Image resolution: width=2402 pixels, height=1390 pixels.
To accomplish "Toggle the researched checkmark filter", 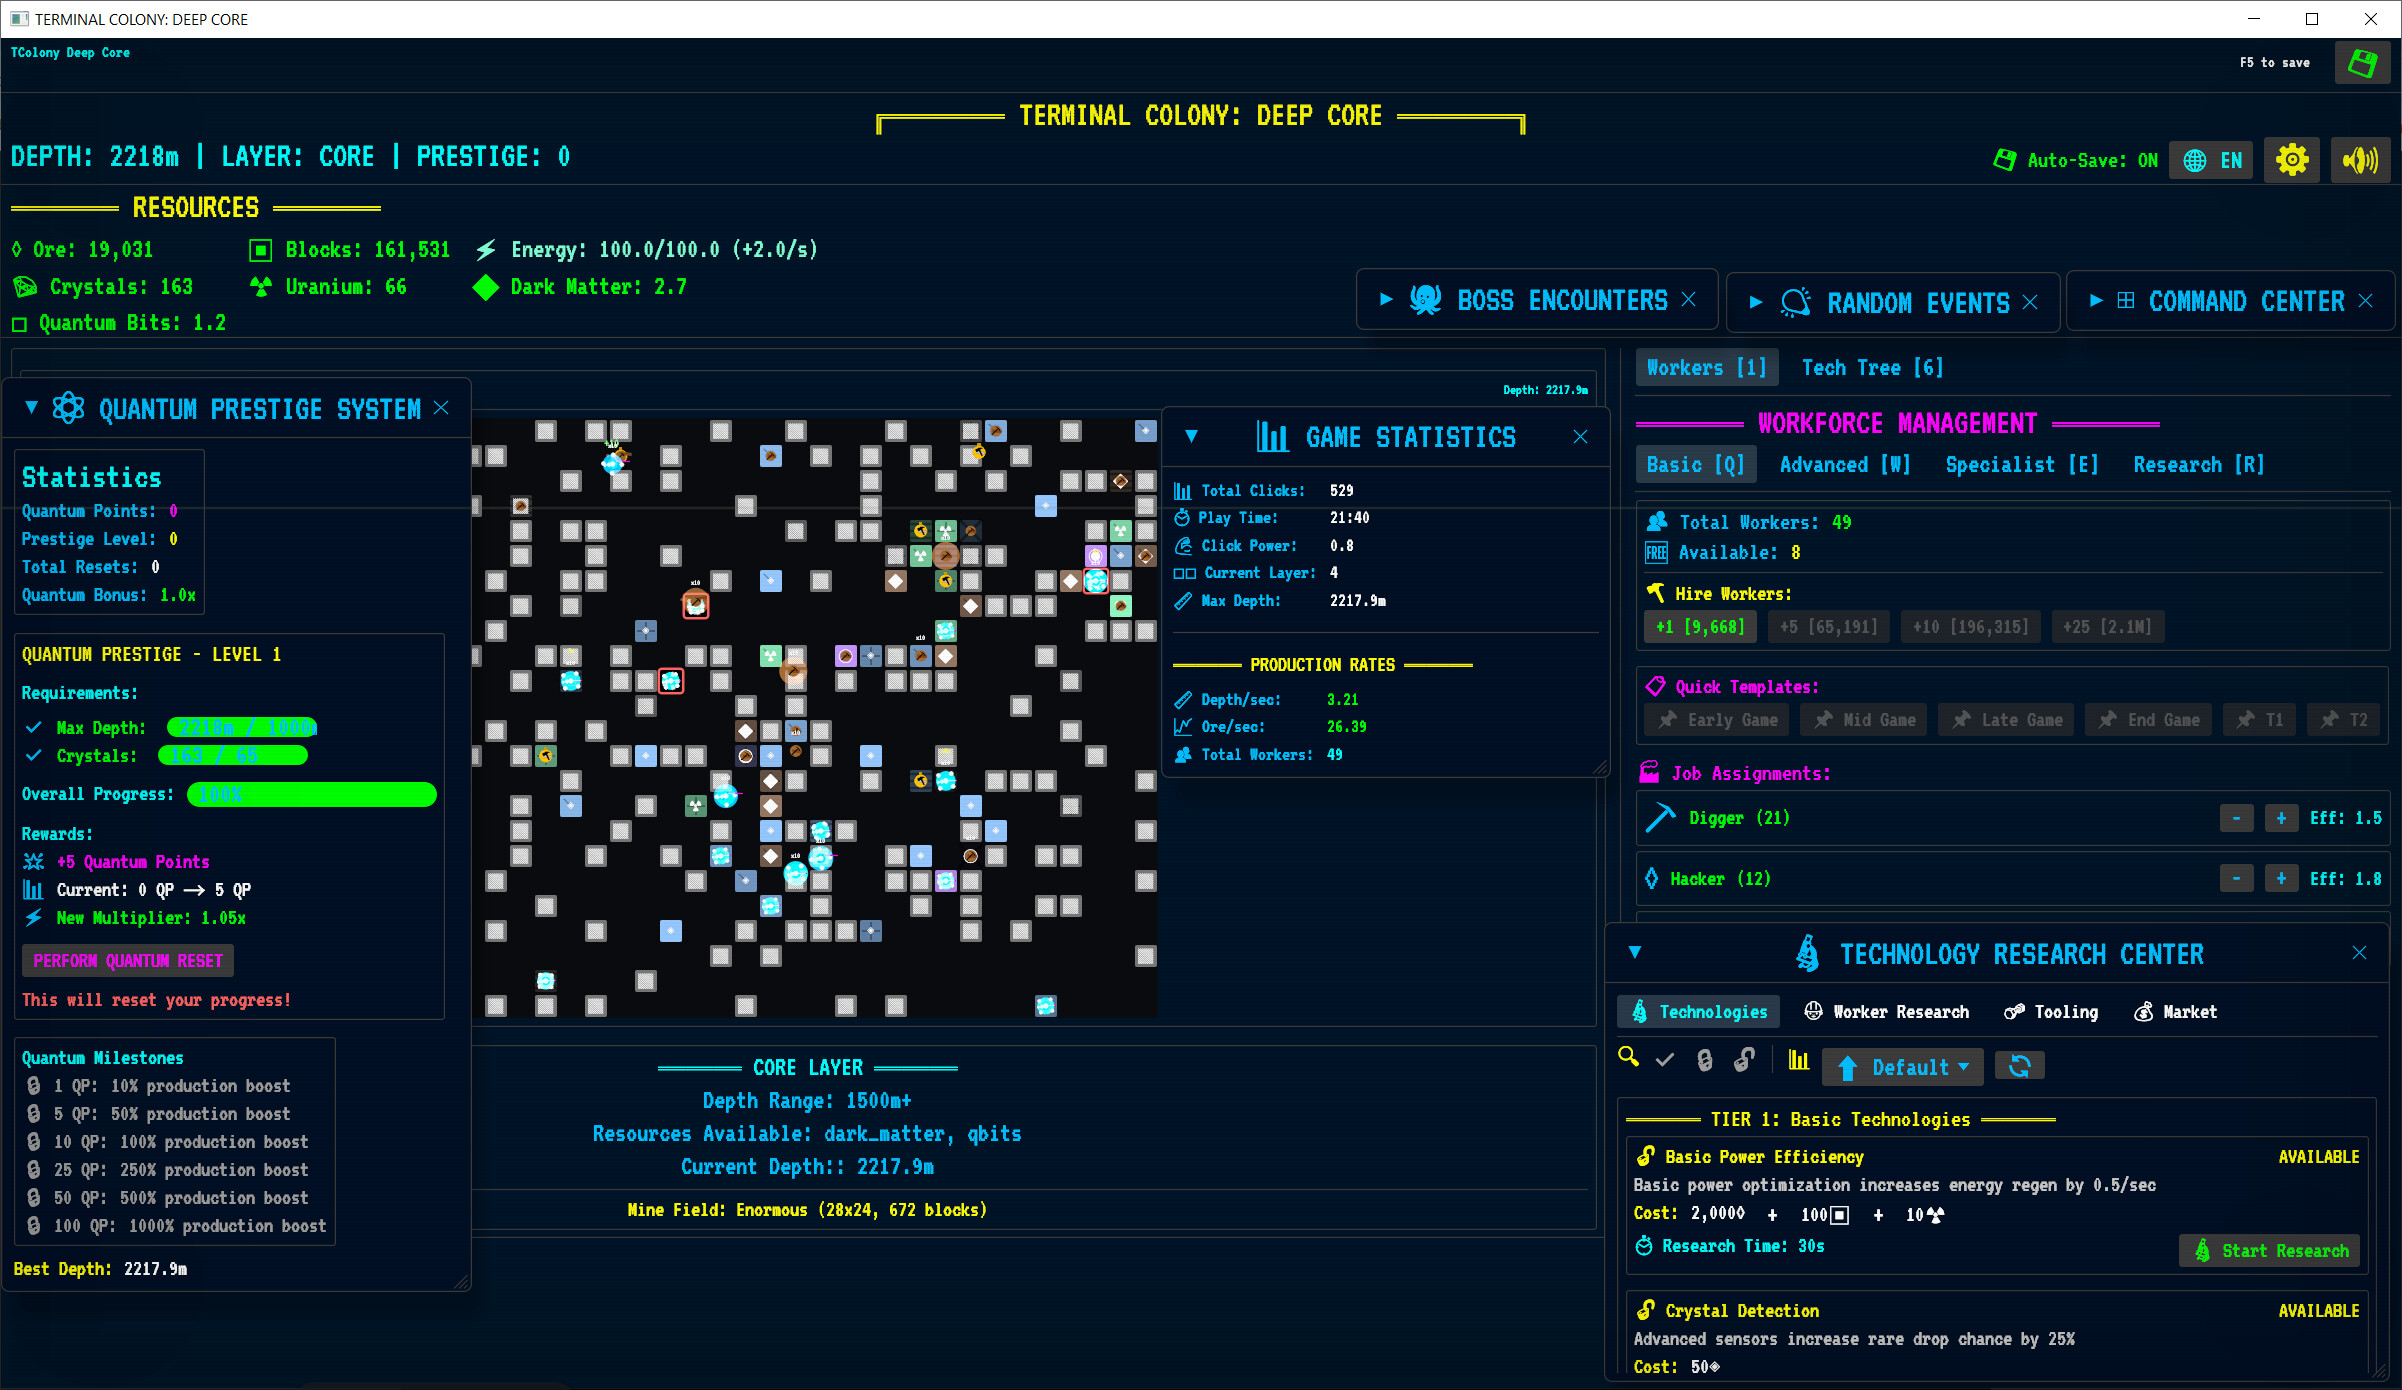I will (1665, 1059).
